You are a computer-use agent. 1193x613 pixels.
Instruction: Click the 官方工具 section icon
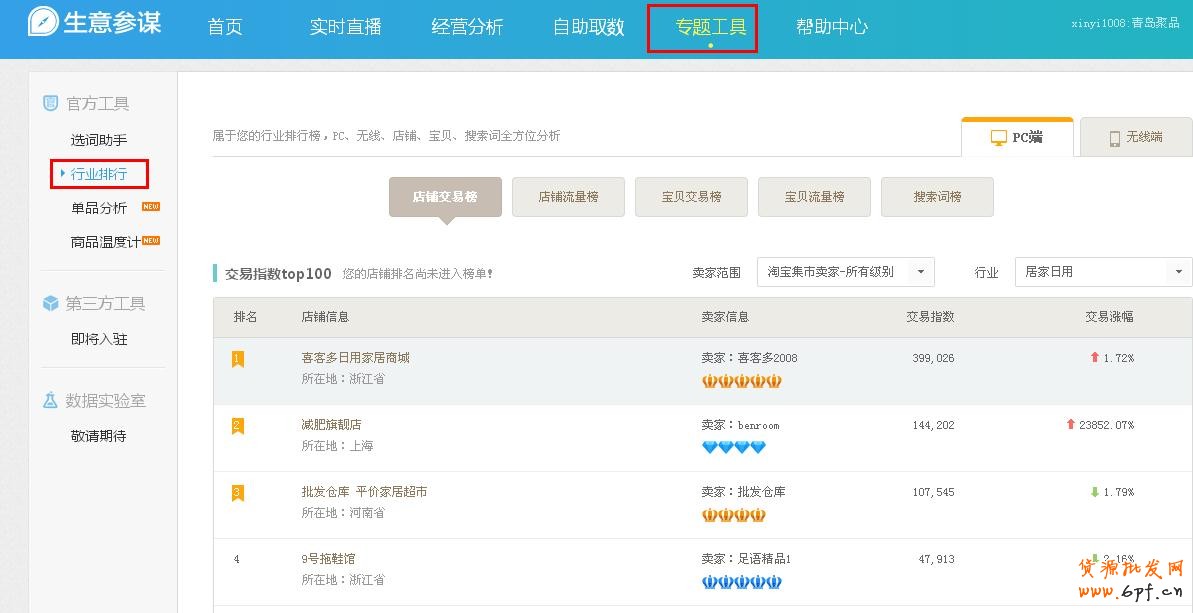50,103
